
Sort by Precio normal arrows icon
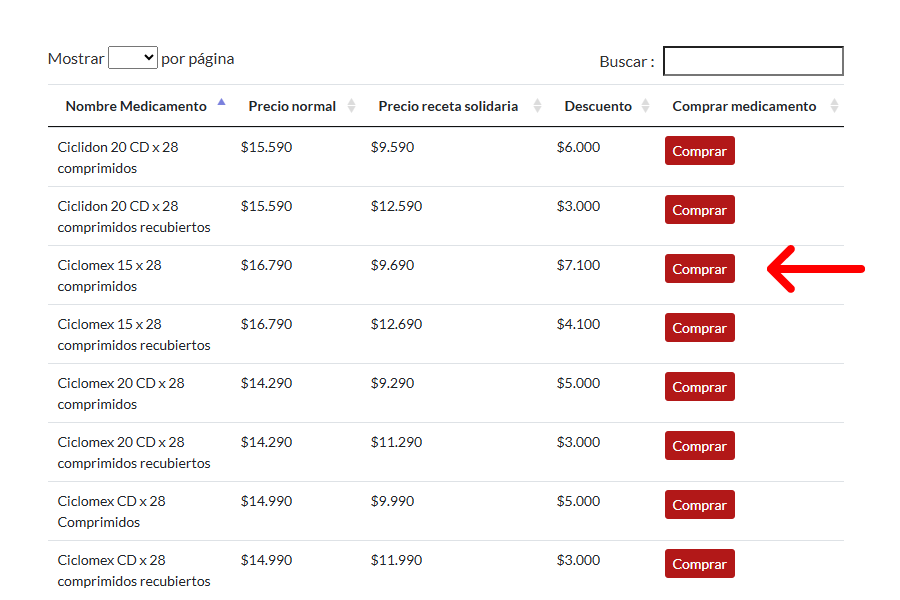[351, 106]
